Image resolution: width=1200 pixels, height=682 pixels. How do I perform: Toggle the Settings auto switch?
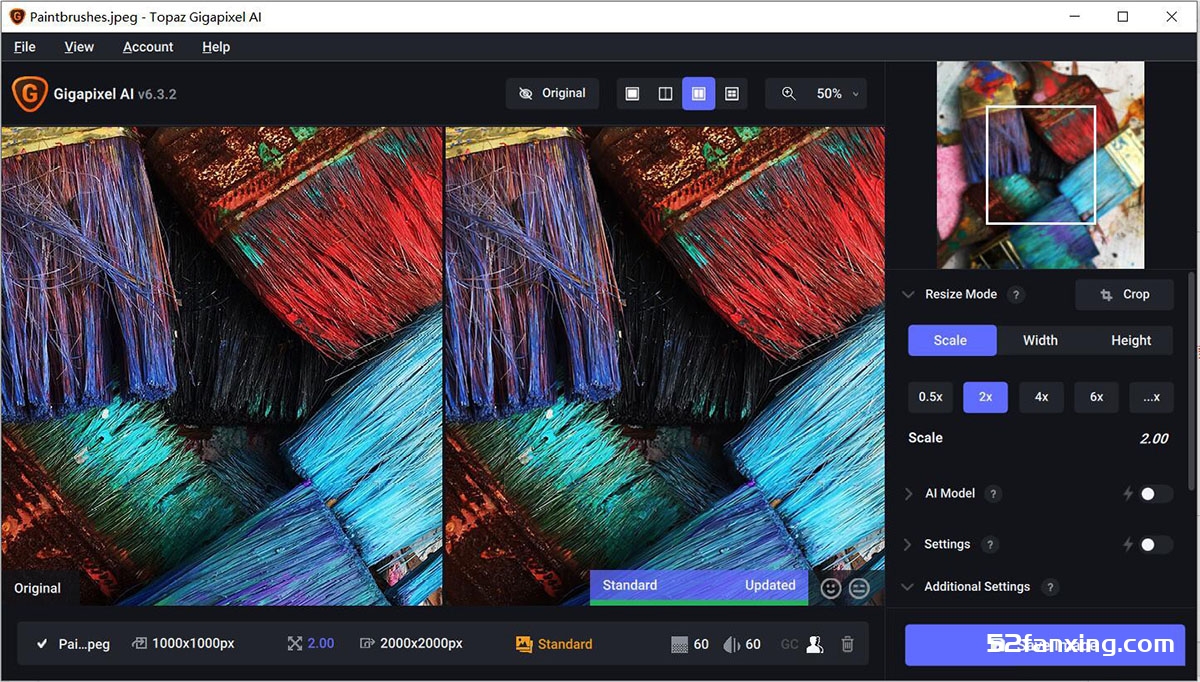pos(1156,545)
